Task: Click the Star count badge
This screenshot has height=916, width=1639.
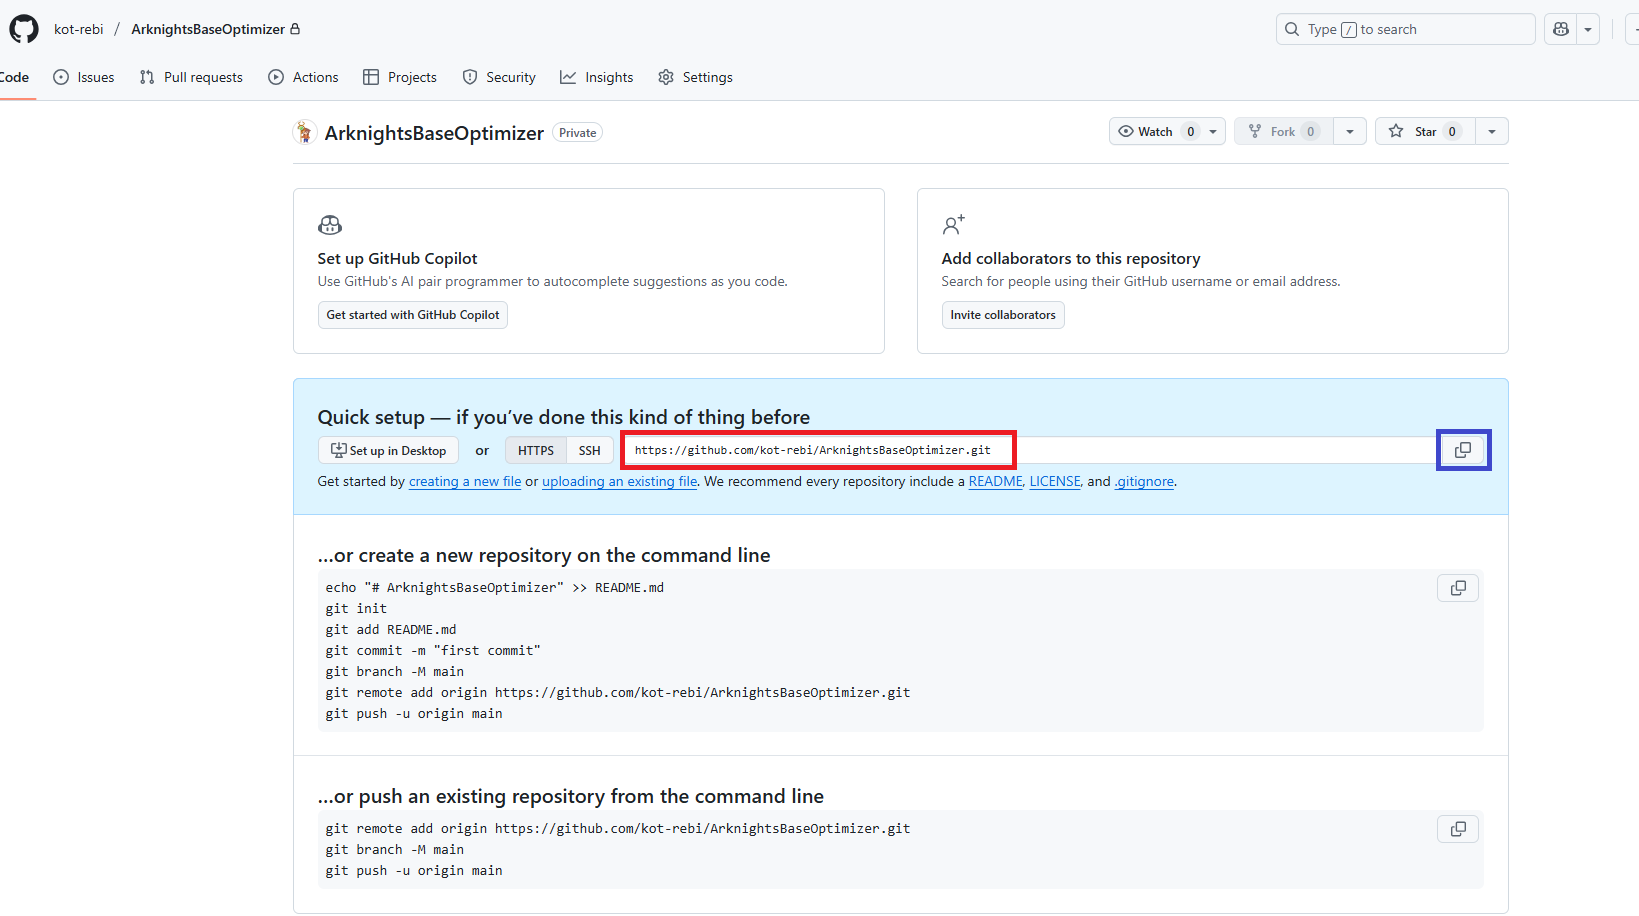Action: point(1452,131)
